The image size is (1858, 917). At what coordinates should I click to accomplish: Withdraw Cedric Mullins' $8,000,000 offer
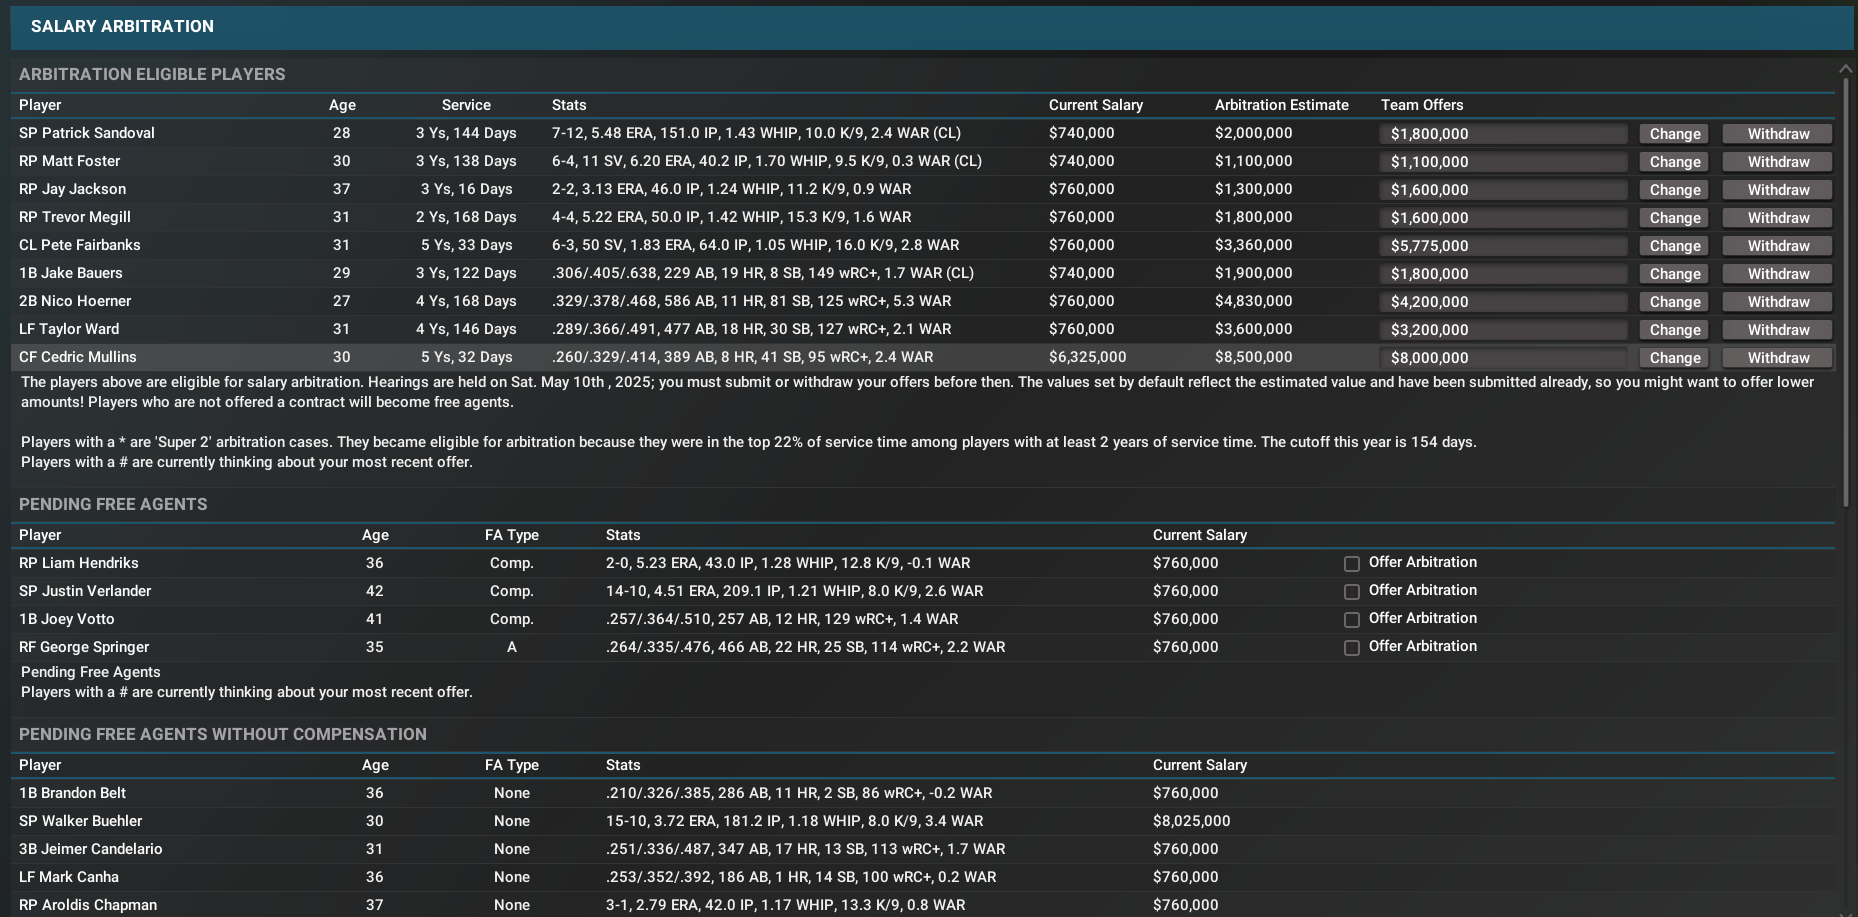pyautogui.click(x=1777, y=358)
